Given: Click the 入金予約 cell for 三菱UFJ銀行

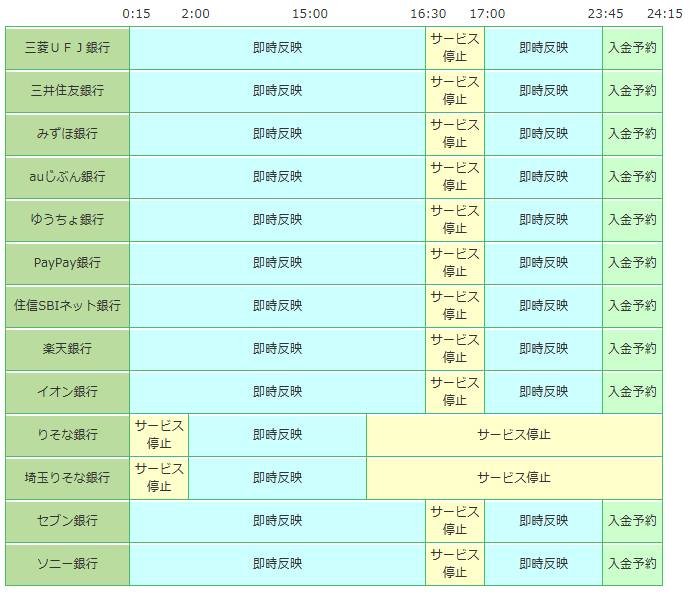Looking at the screenshot, I should pyautogui.click(x=632, y=48).
